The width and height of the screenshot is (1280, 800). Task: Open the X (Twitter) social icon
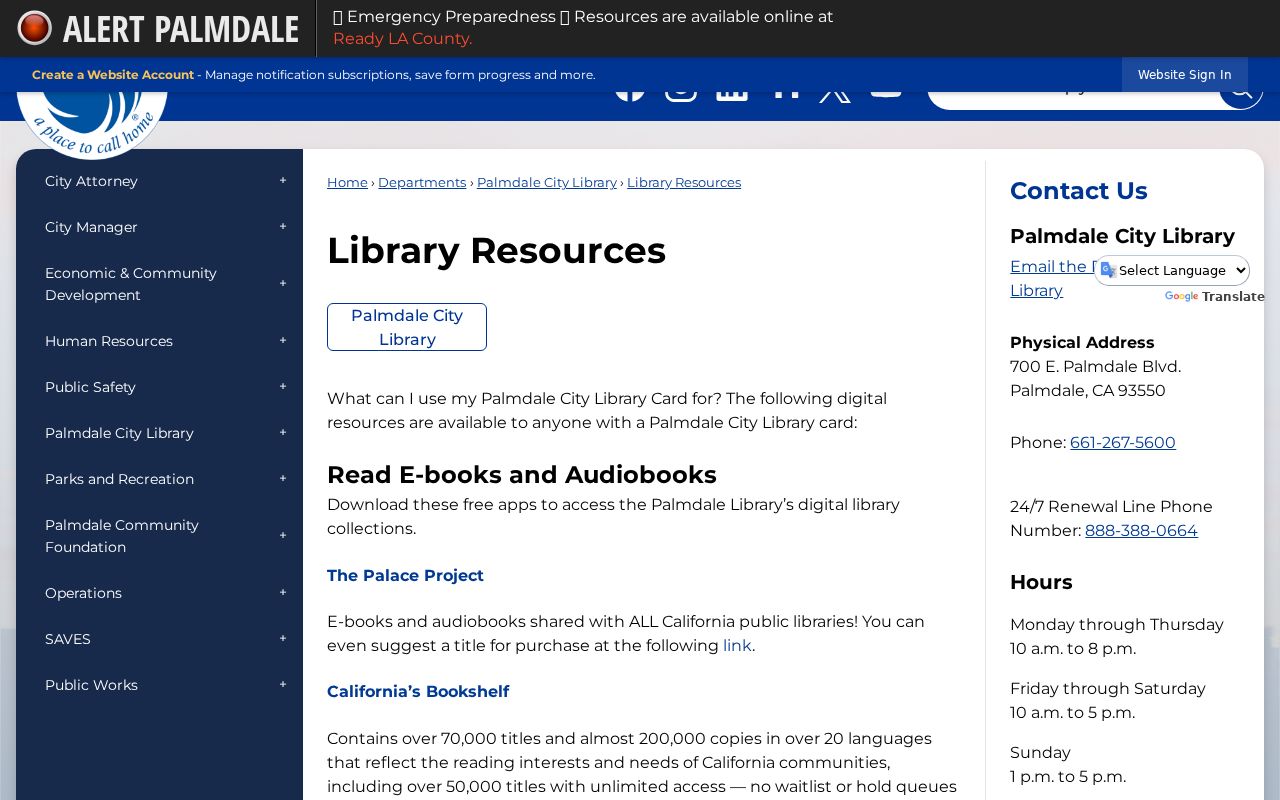pyautogui.click(x=835, y=93)
